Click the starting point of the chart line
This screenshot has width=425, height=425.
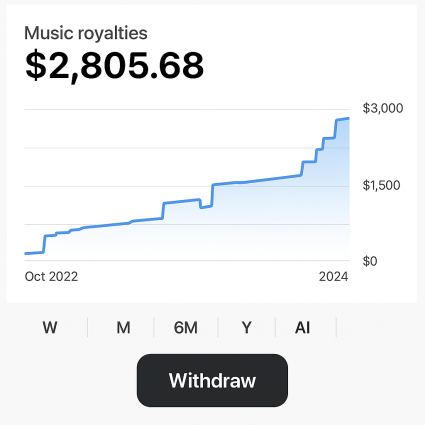point(26,254)
